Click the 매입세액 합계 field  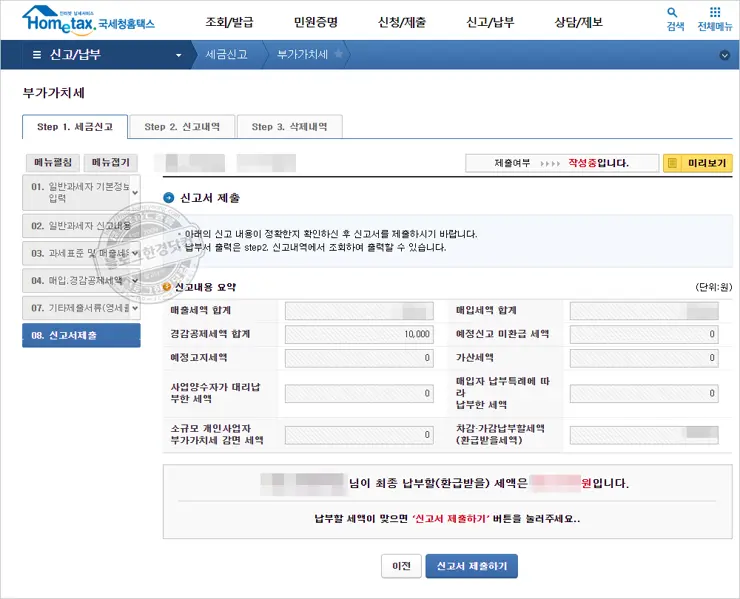click(x=644, y=311)
